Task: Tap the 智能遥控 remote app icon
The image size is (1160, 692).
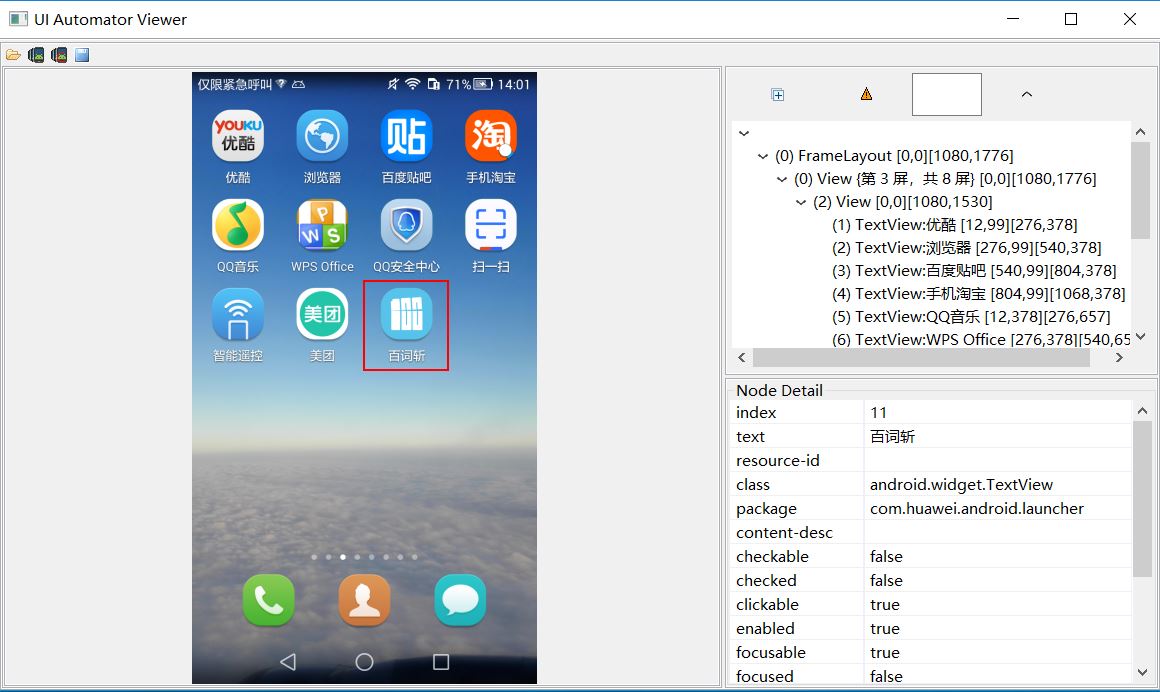Action: point(237,315)
